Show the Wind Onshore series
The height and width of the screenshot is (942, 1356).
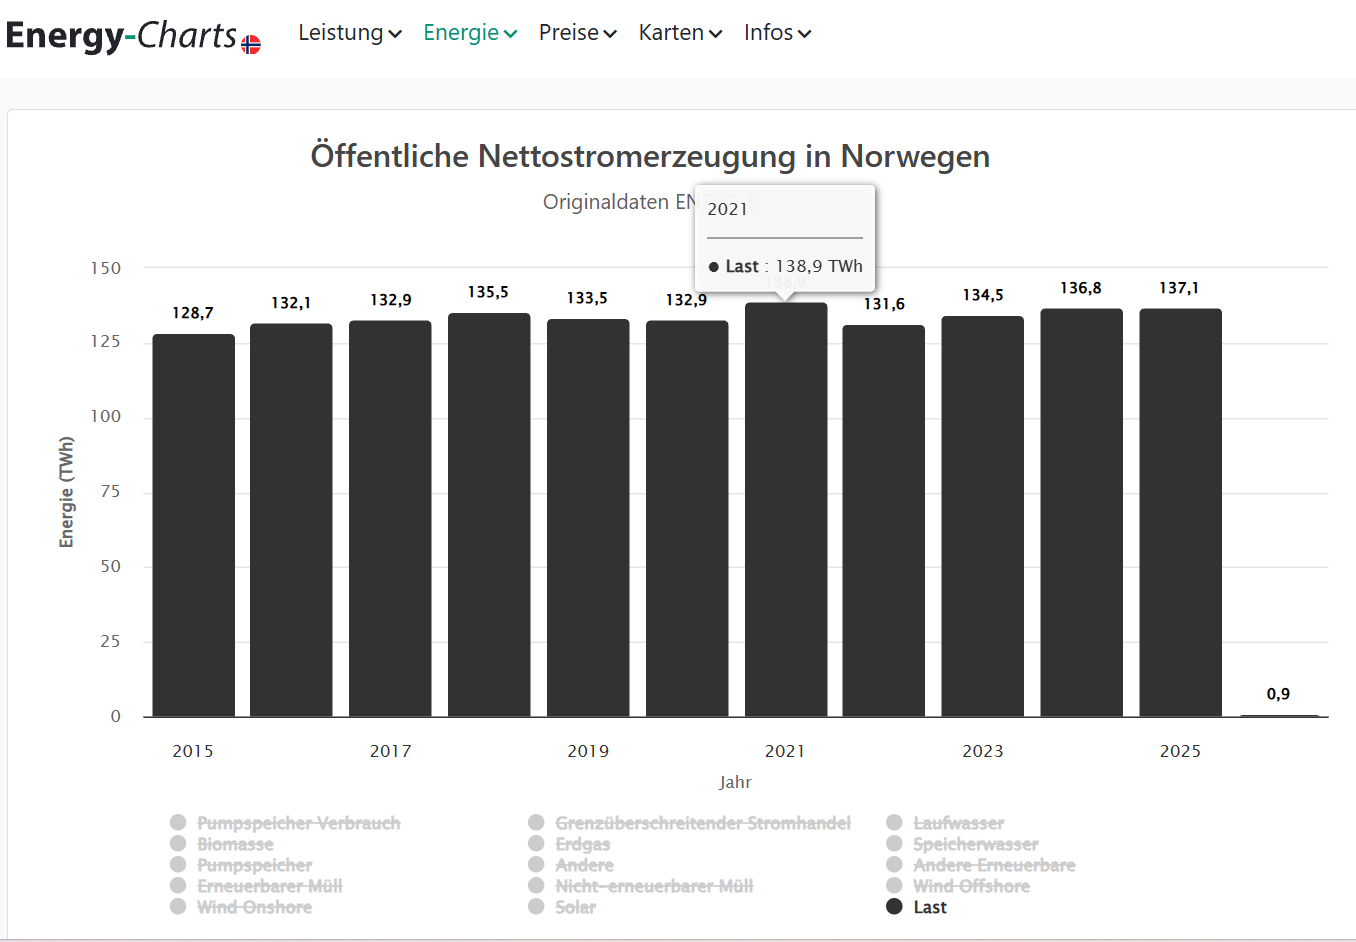click(x=254, y=907)
